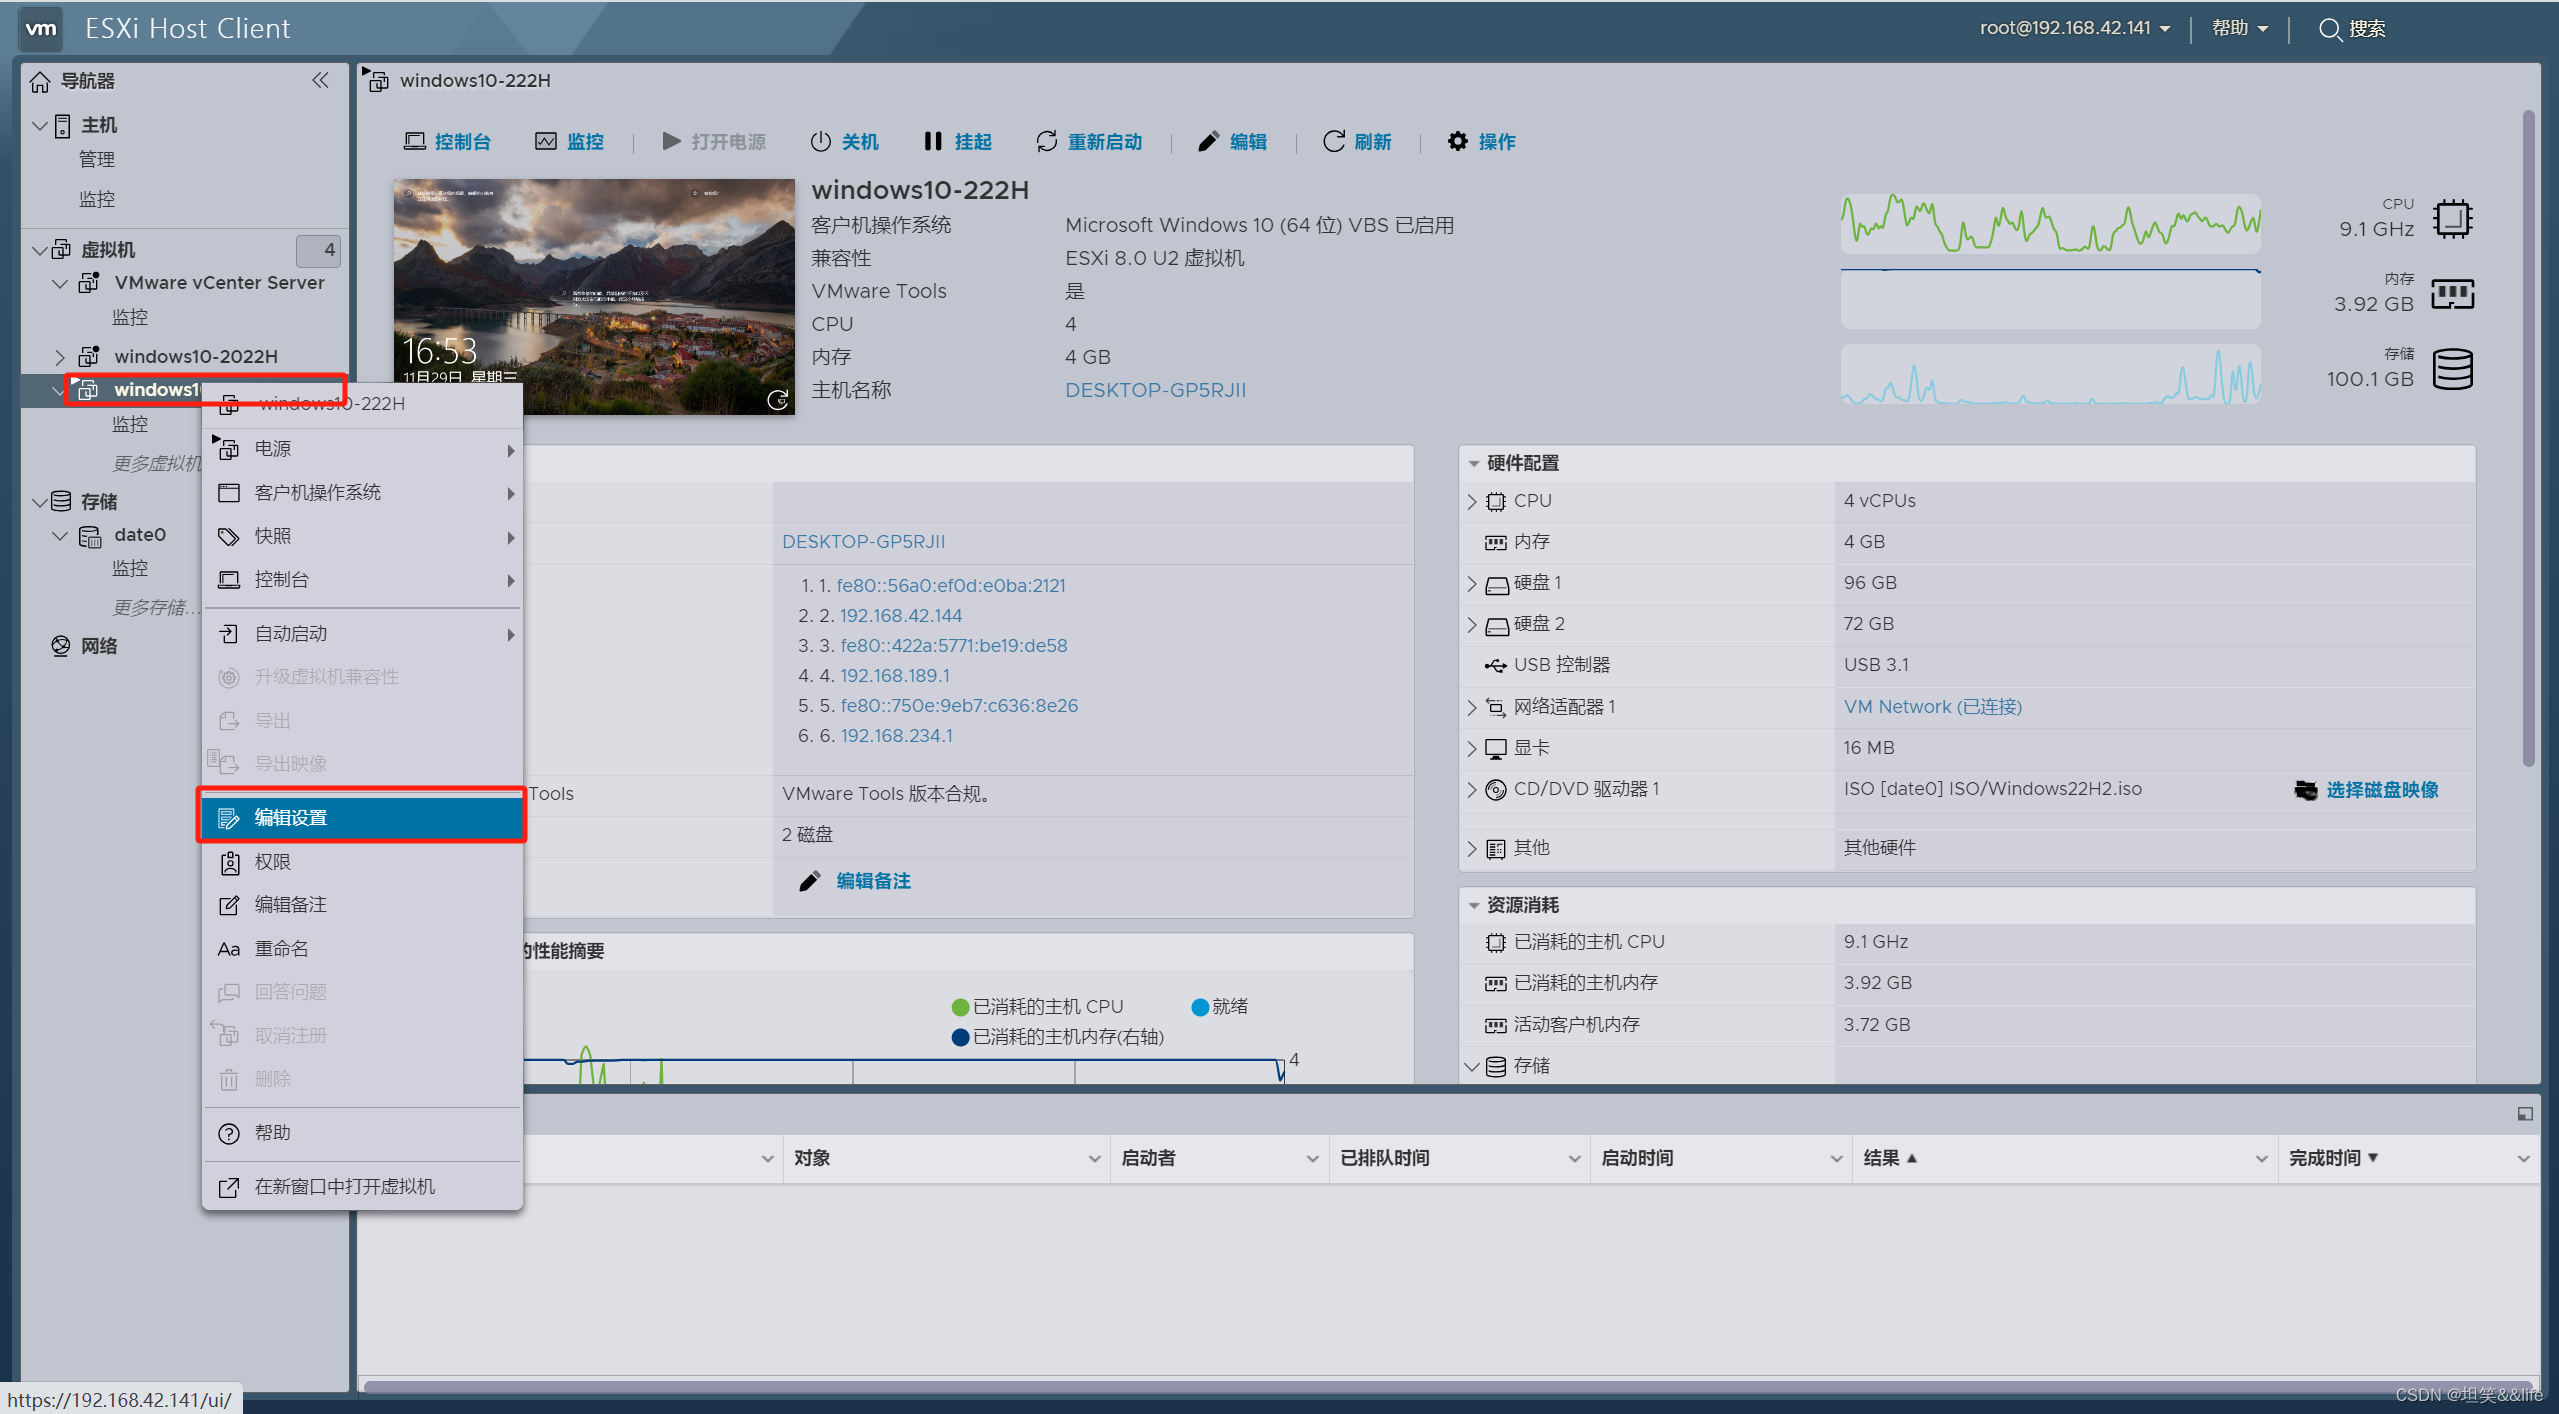
Task: Open the Guest OS (客户机操作系统) submenu
Action: tap(363, 492)
